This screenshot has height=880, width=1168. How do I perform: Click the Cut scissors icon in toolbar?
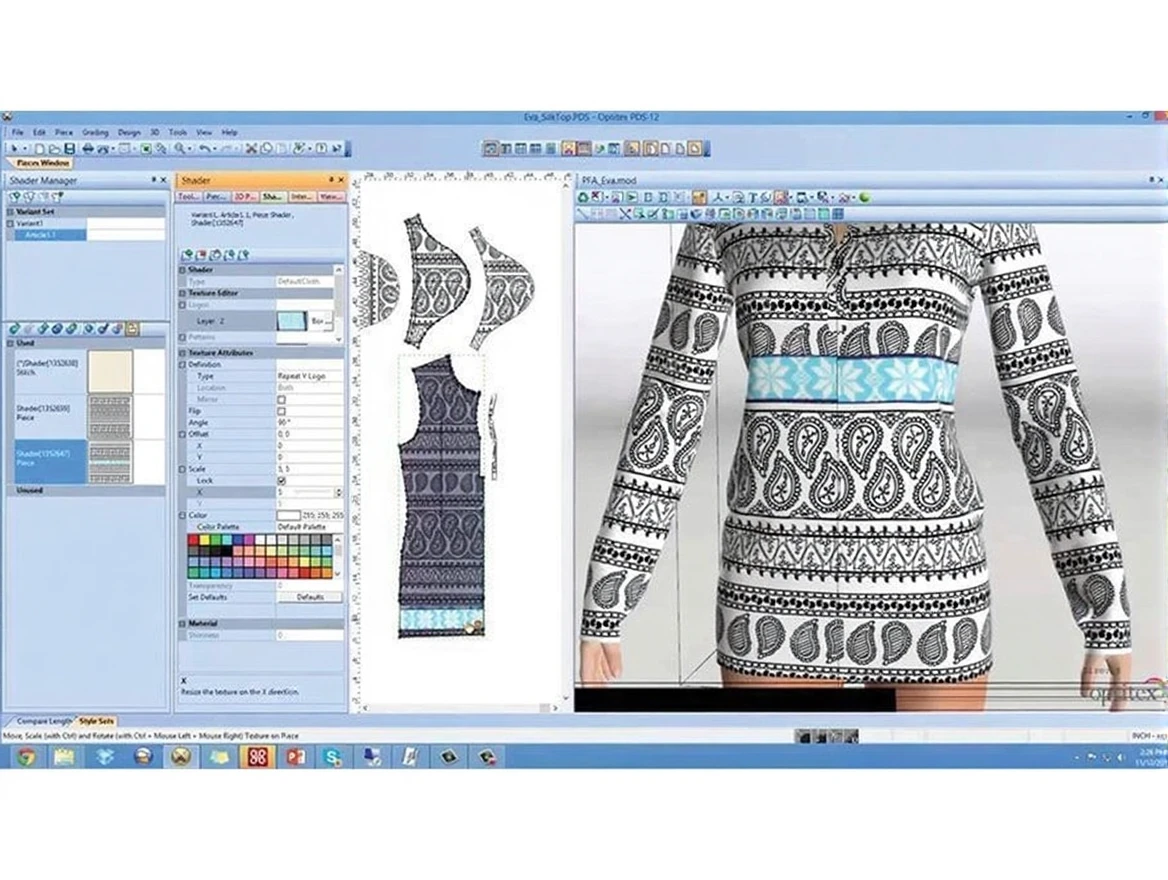click(252, 148)
